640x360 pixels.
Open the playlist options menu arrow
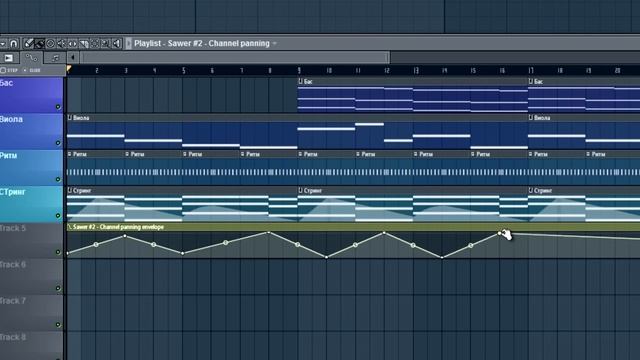[x=3, y=43]
